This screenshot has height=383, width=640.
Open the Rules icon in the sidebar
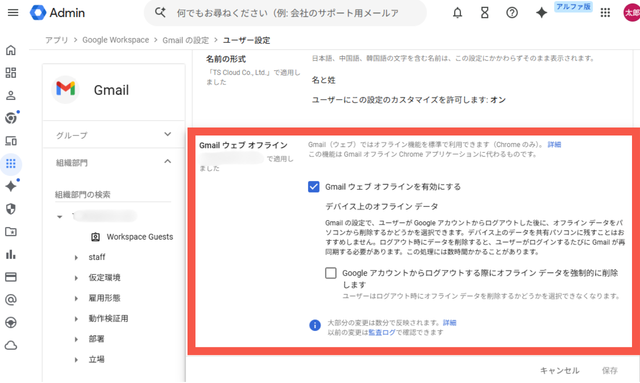[11, 323]
